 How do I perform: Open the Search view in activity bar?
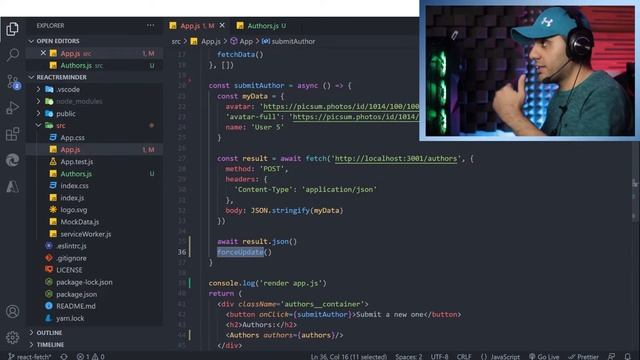pos(12,55)
